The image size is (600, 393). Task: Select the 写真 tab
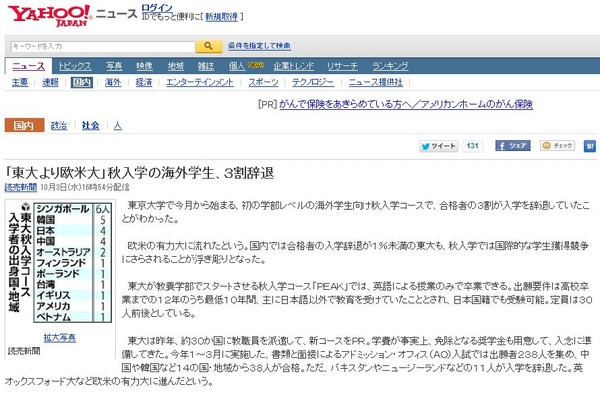(114, 66)
